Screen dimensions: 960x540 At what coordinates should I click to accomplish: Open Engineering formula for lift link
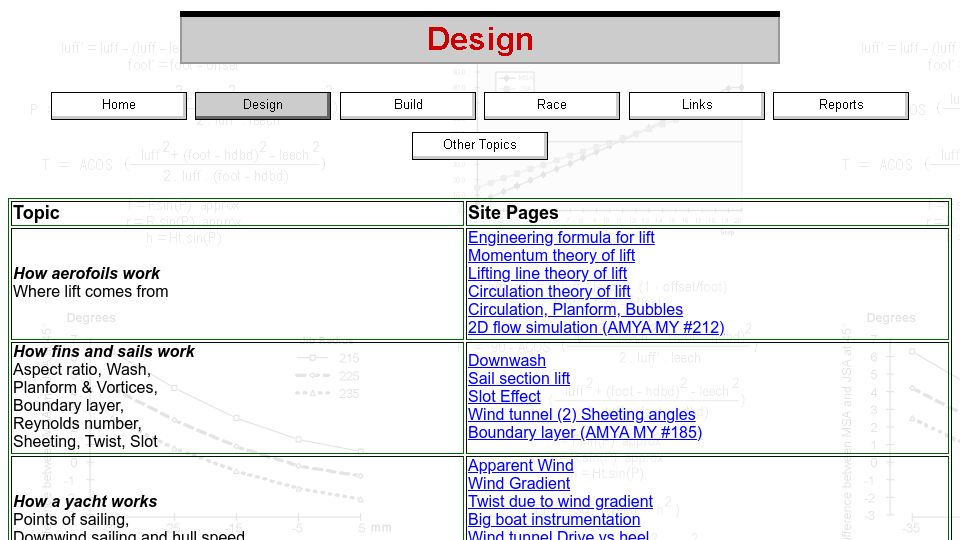[x=561, y=238]
